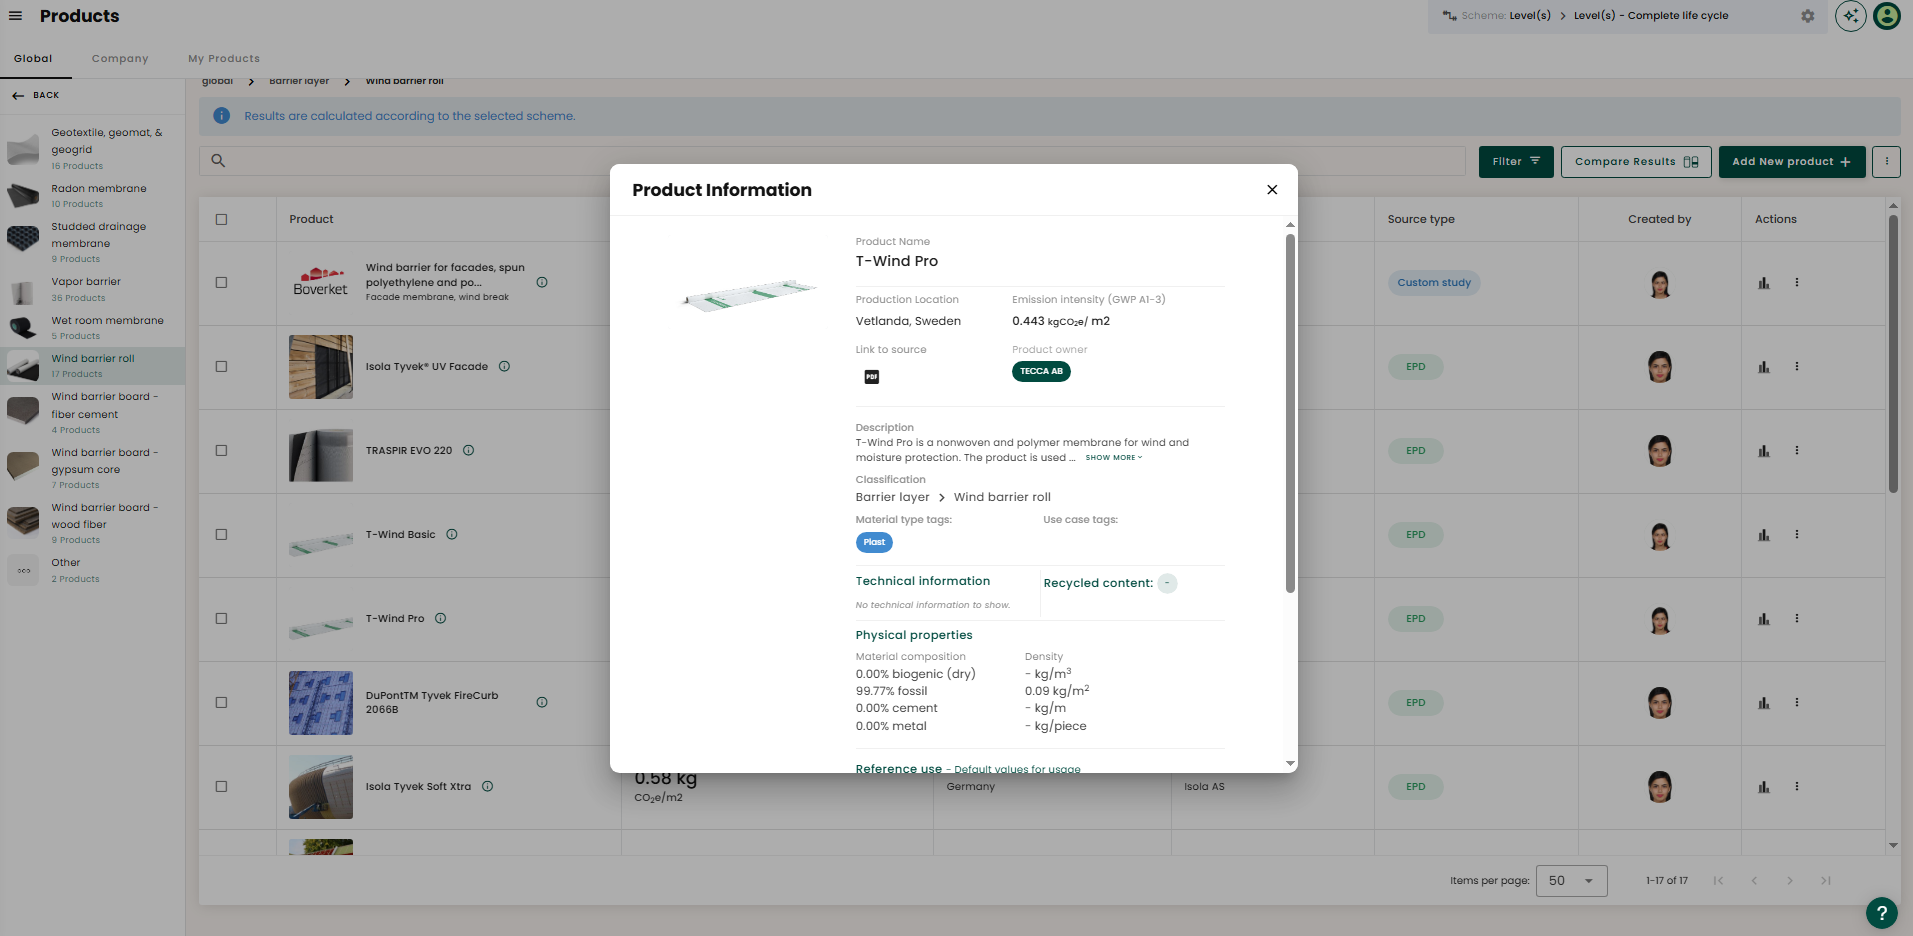Image resolution: width=1913 pixels, height=936 pixels.
Task: Select Studded drainage membrane category
Action: 93,242
